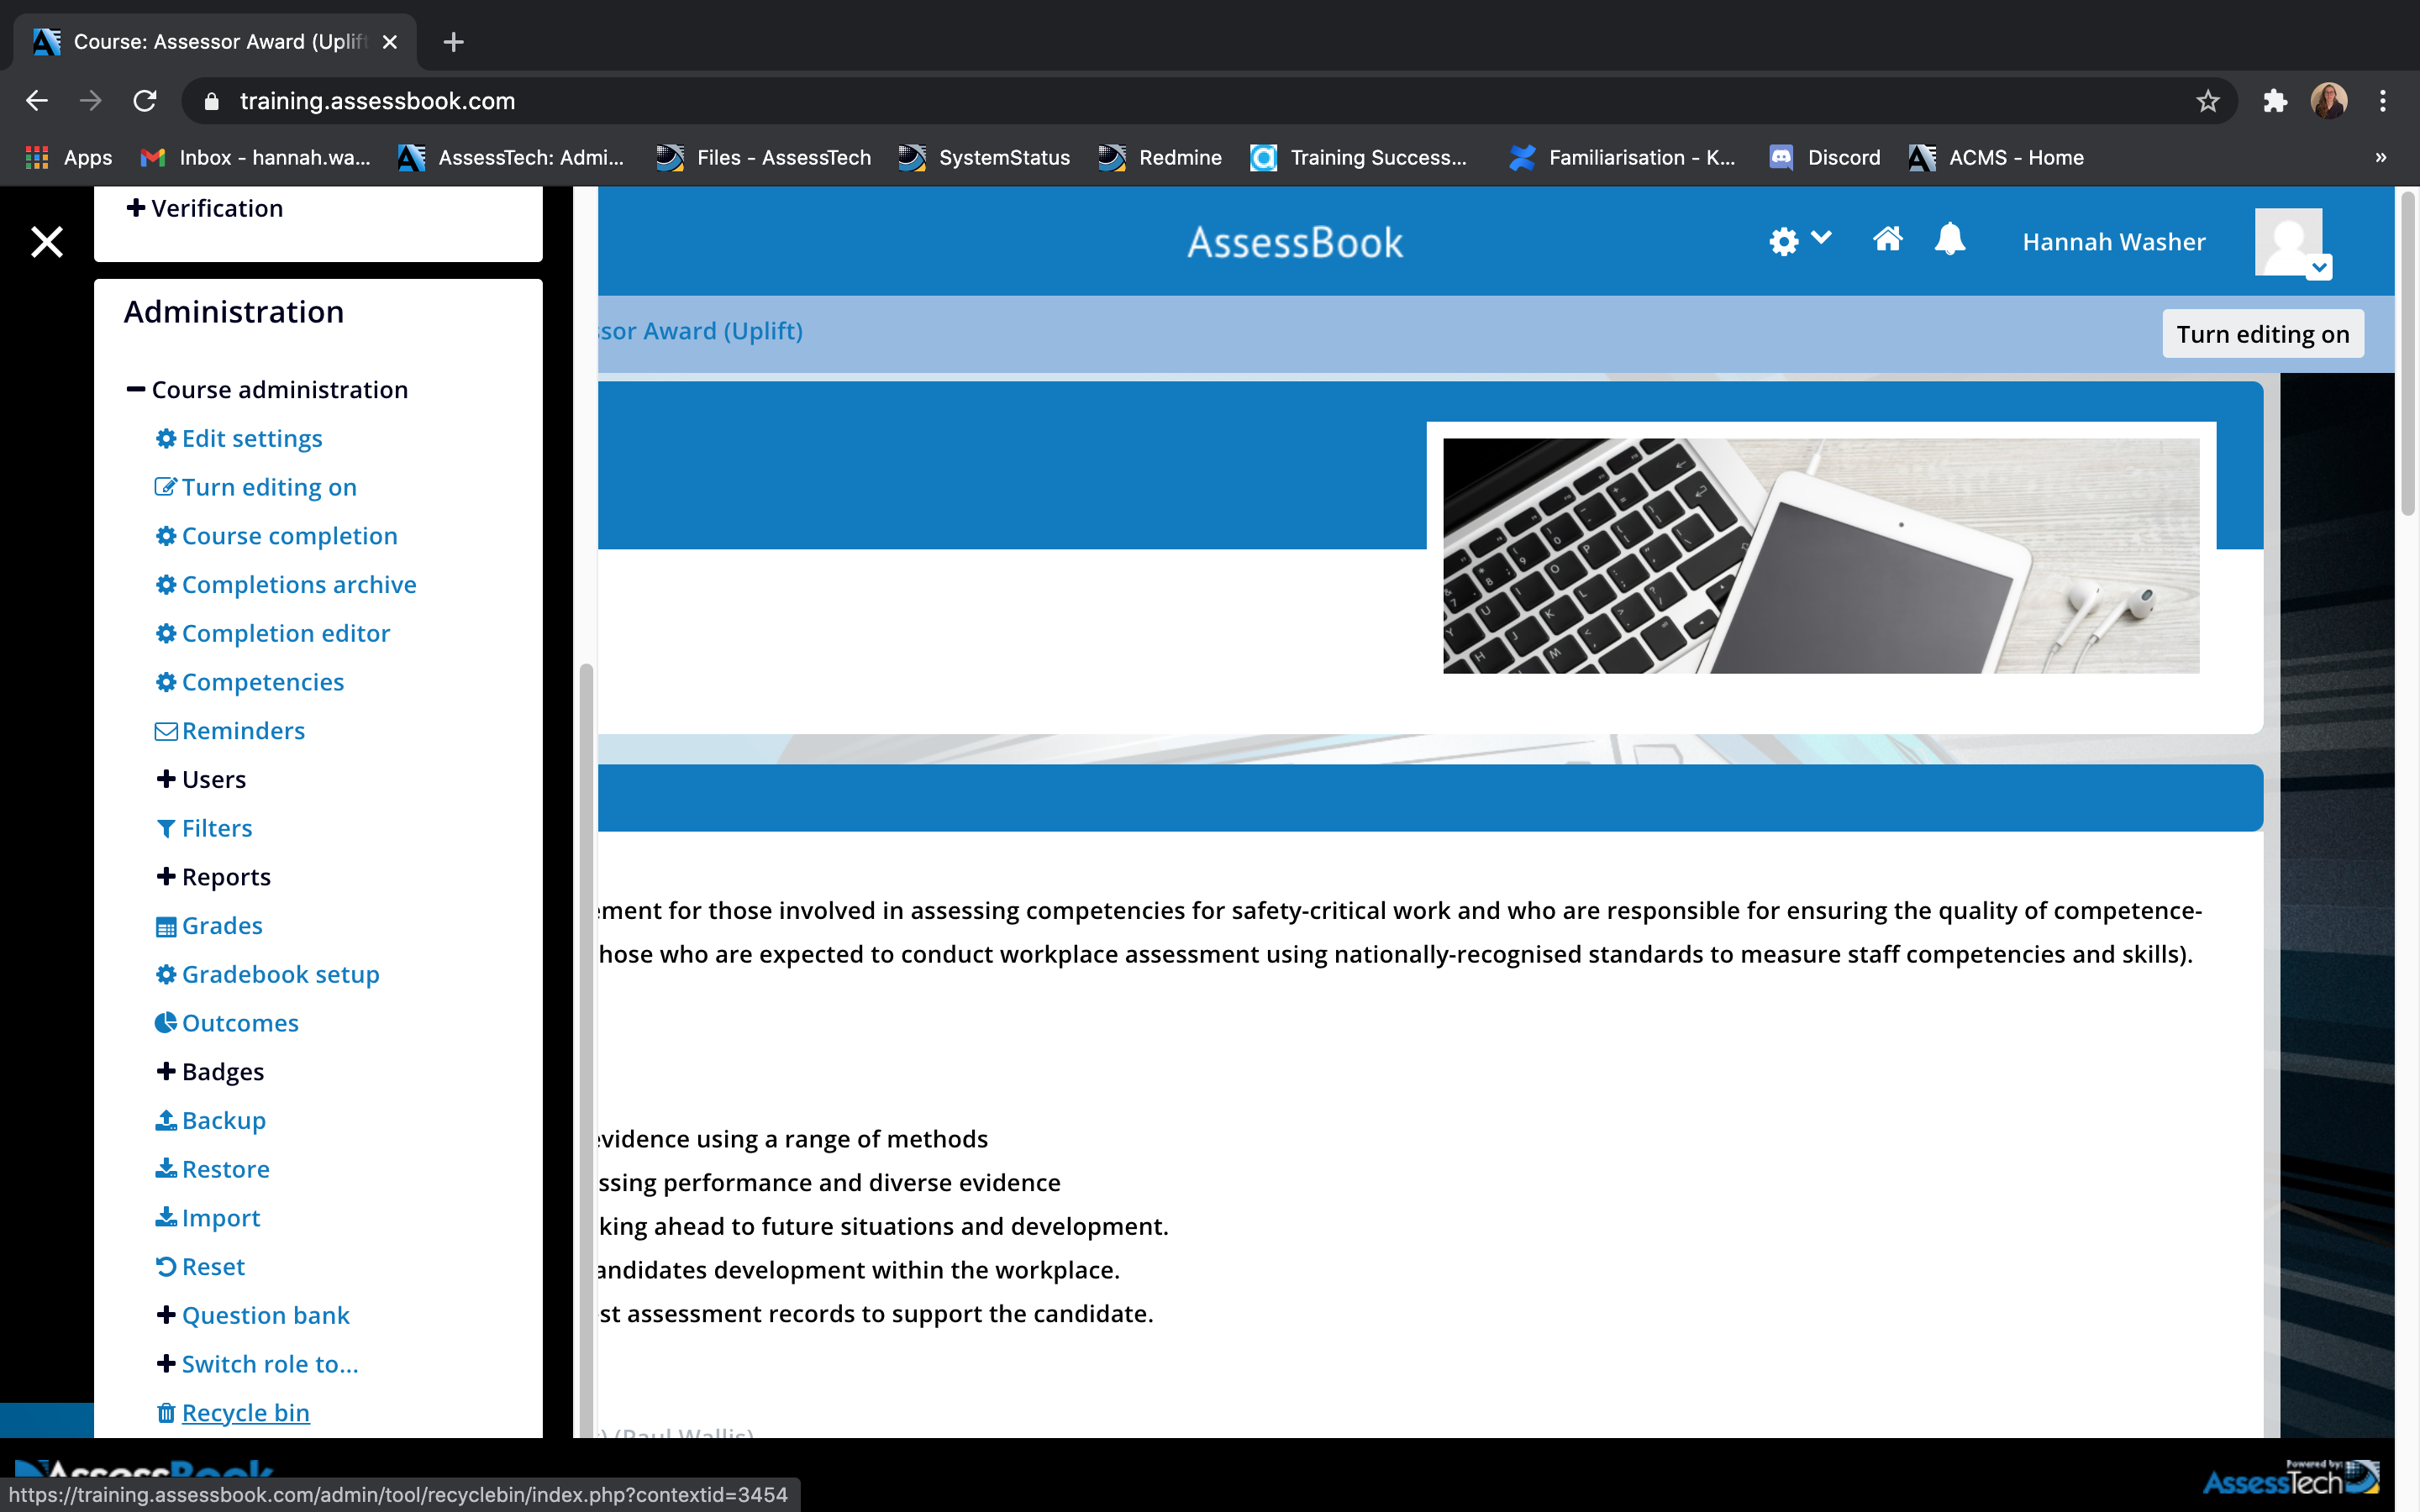Open Apps bookmark

tap(68, 157)
